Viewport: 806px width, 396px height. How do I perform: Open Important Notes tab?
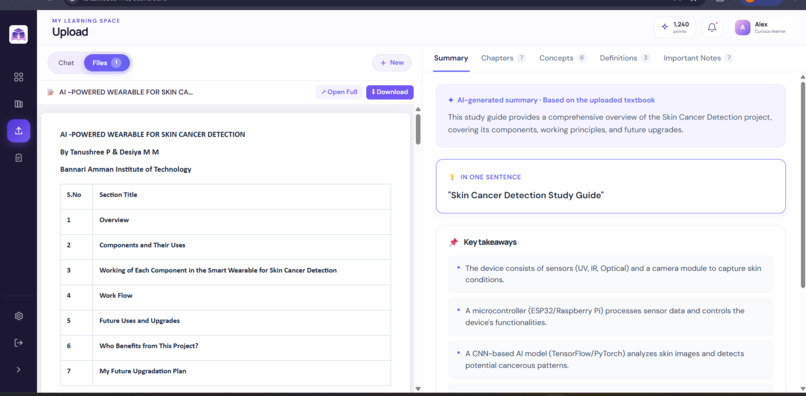698,58
